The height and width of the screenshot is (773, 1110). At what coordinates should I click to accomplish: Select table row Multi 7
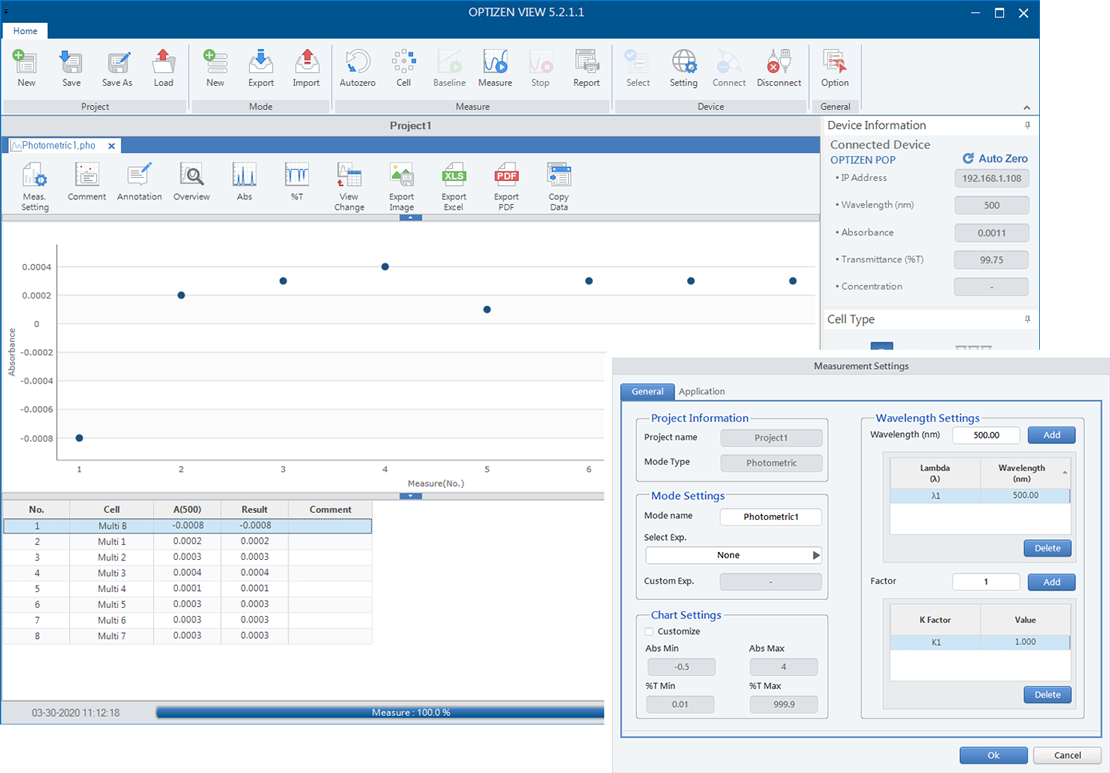point(187,636)
